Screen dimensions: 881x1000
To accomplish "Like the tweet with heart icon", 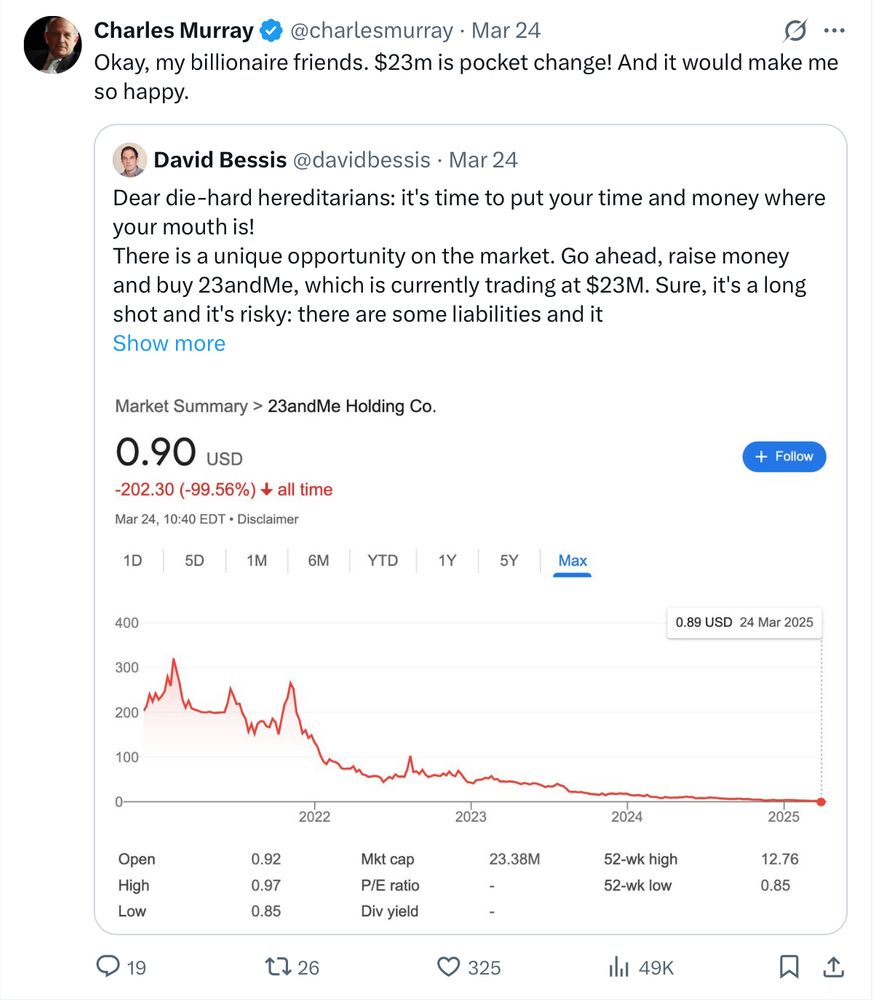I will [449, 966].
